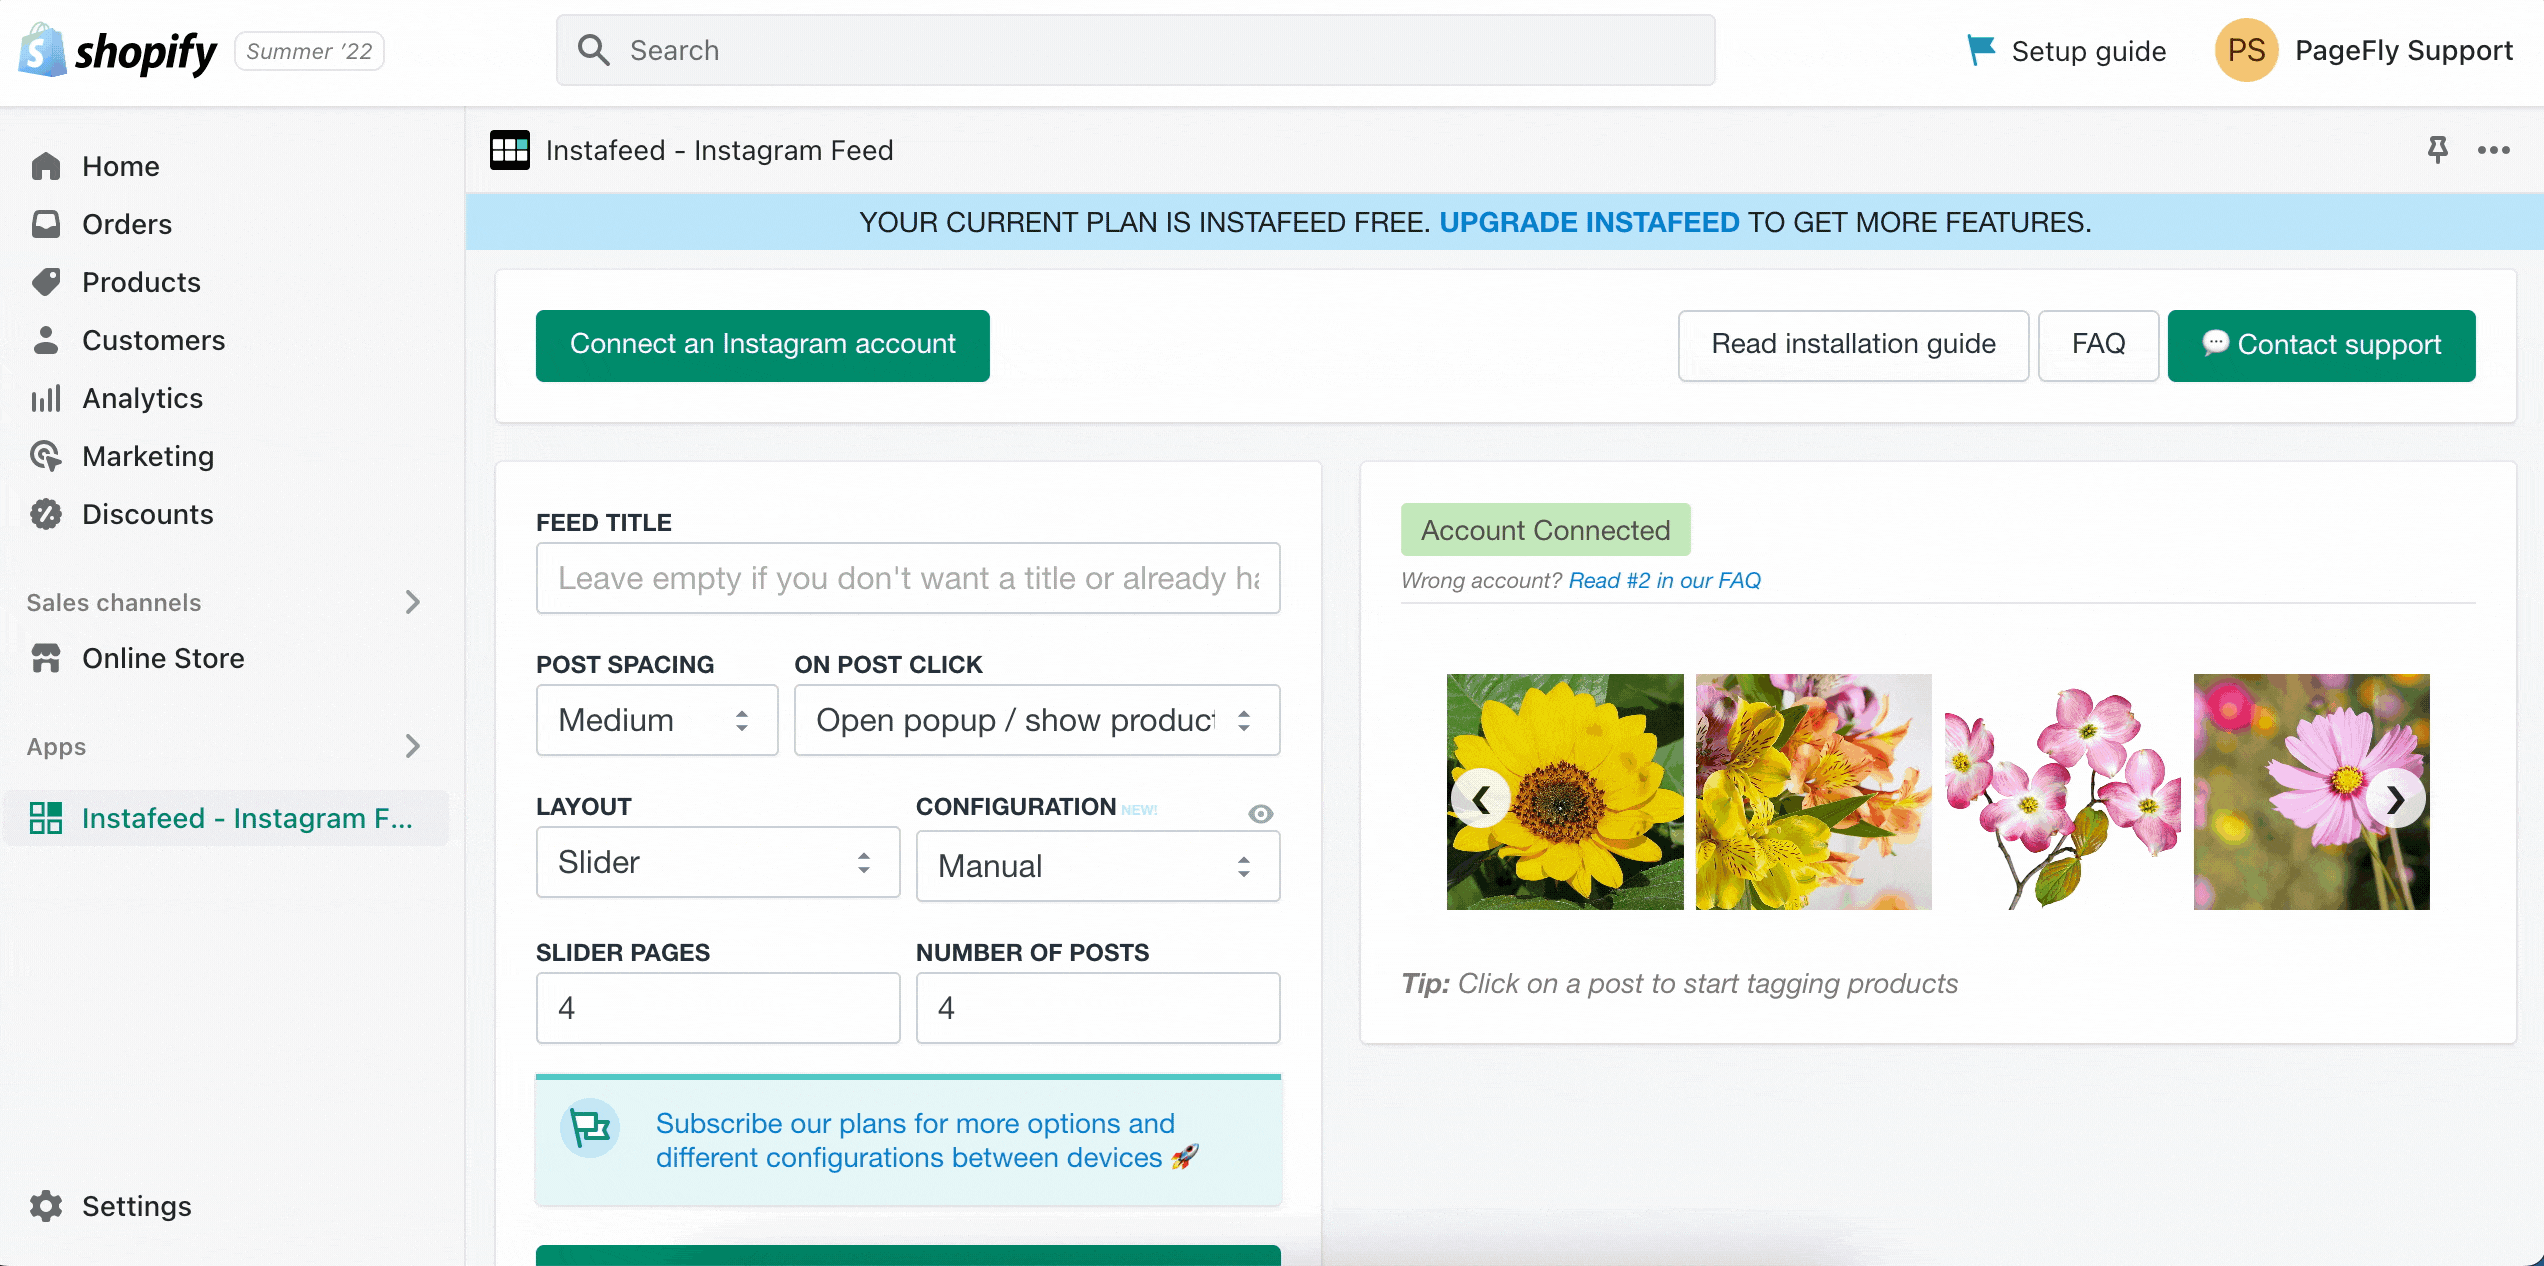Open Read #2 in our FAQ link
This screenshot has height=1266, width=2544.
(x=1664, y=581)
